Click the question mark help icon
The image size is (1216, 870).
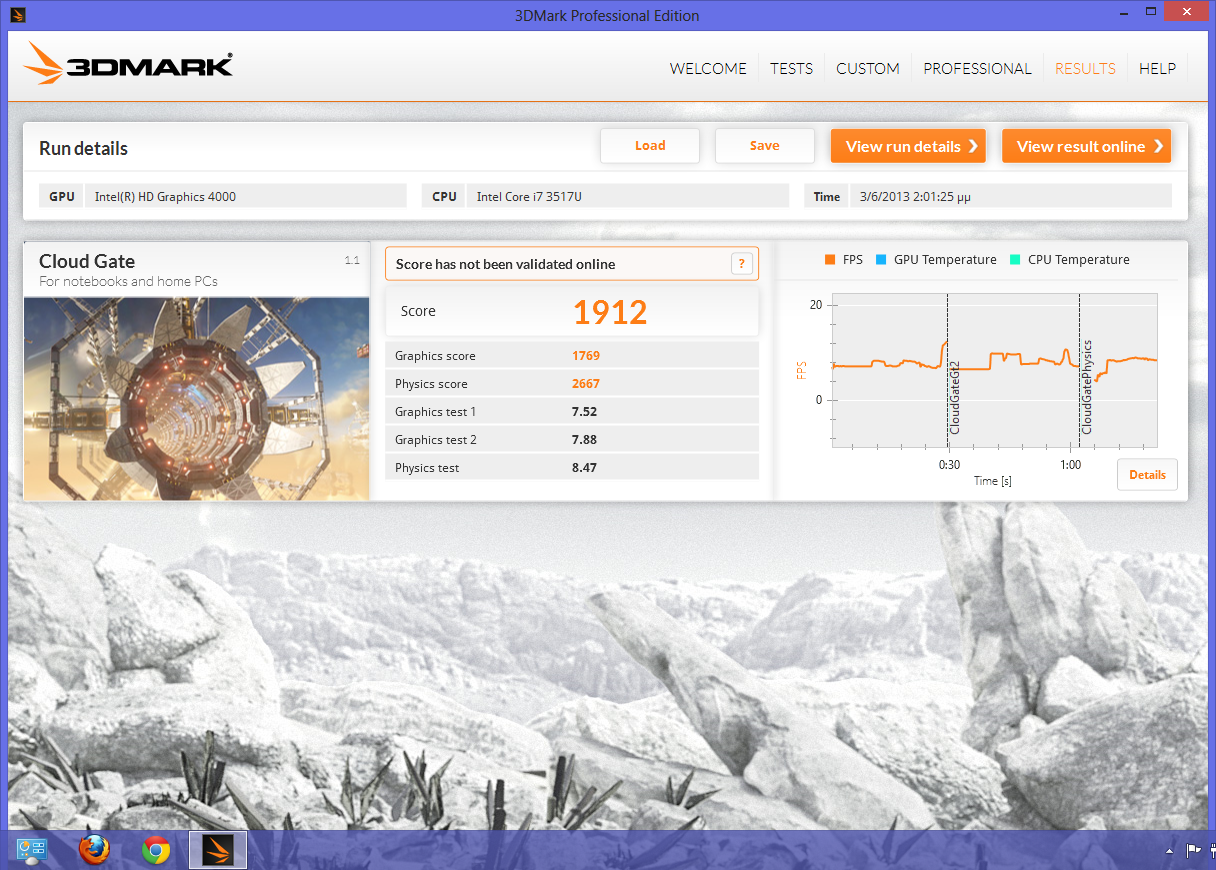tap(741, 264)
